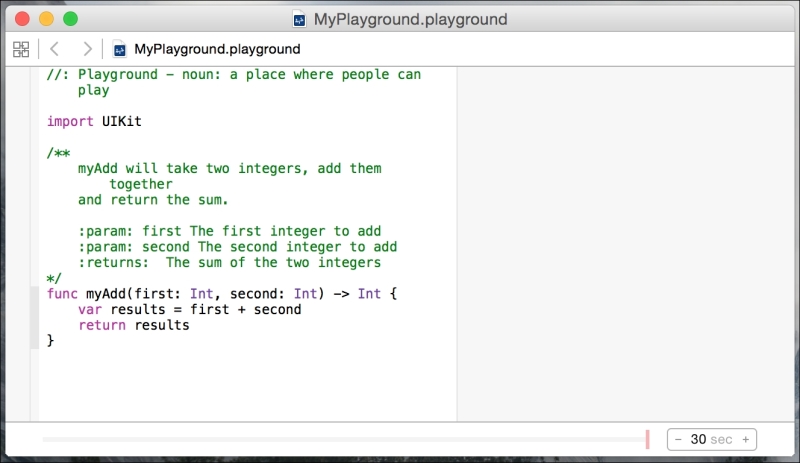The image size is (800, 463).
Task: Go forward with the right chevron
Action: coord(87,49)
